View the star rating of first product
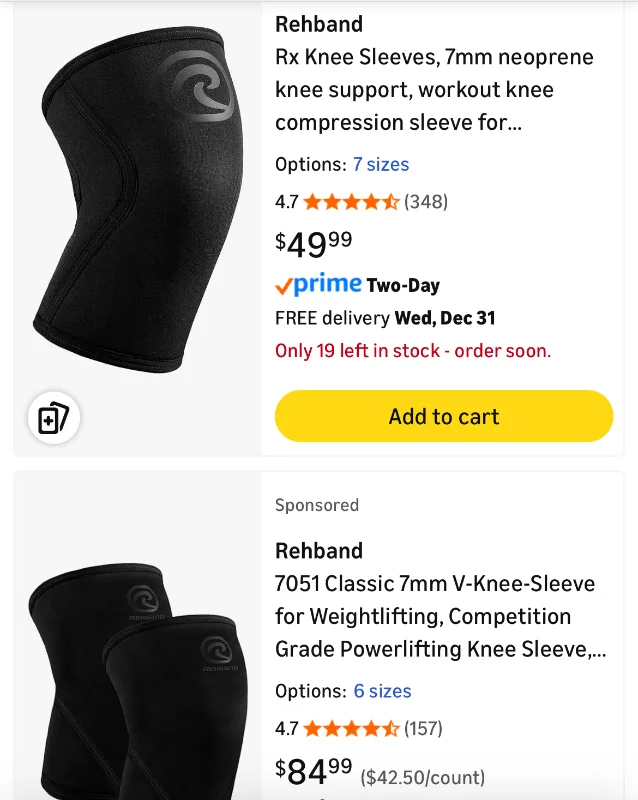The height and width of the screenshot is (800, 638). point(351,202)
